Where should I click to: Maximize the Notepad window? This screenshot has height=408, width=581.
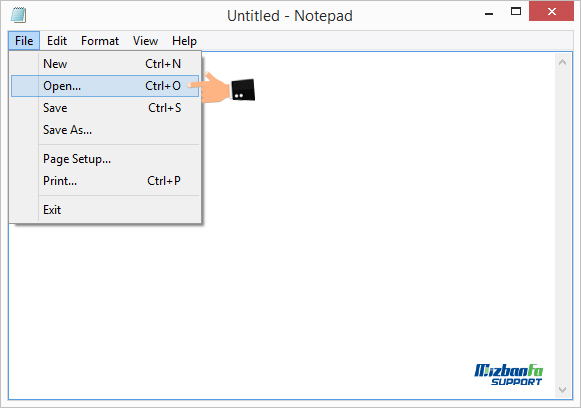(x=515, y=11)
